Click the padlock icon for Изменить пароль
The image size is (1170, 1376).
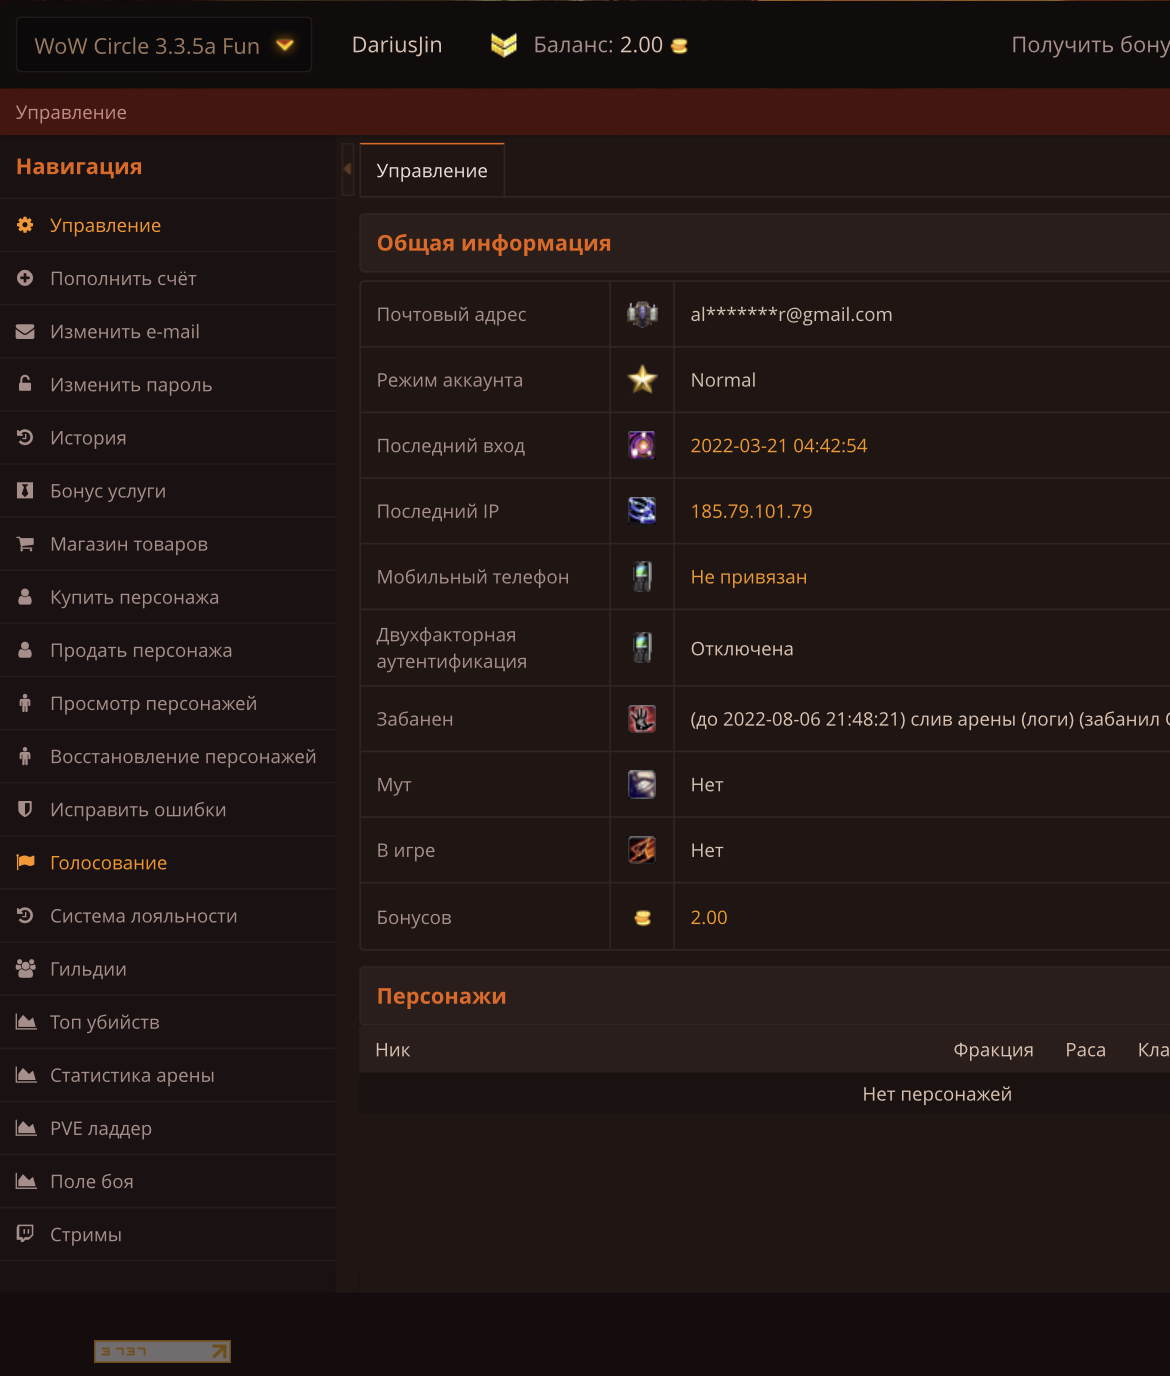[25, 384]
